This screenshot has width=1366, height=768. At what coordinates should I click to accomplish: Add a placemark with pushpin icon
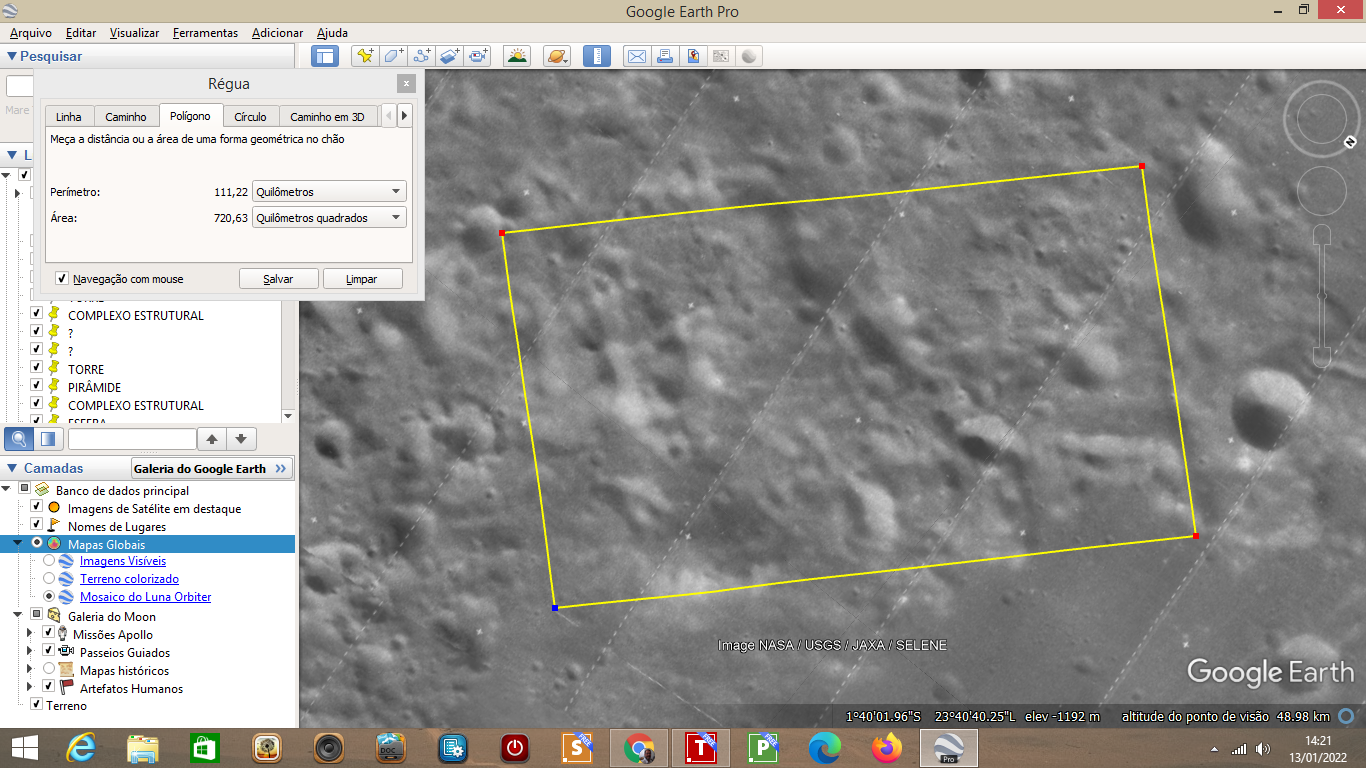(x=365, y=56)
